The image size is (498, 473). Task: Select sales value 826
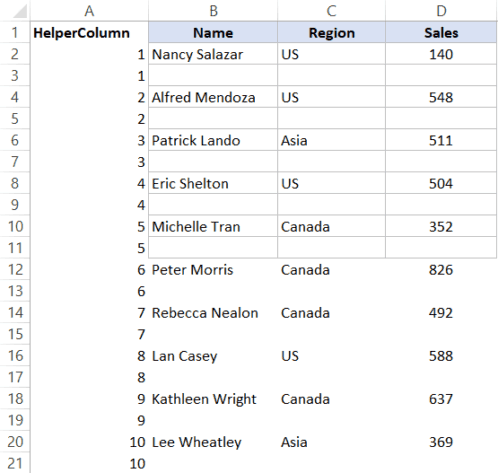pos(441,269)
